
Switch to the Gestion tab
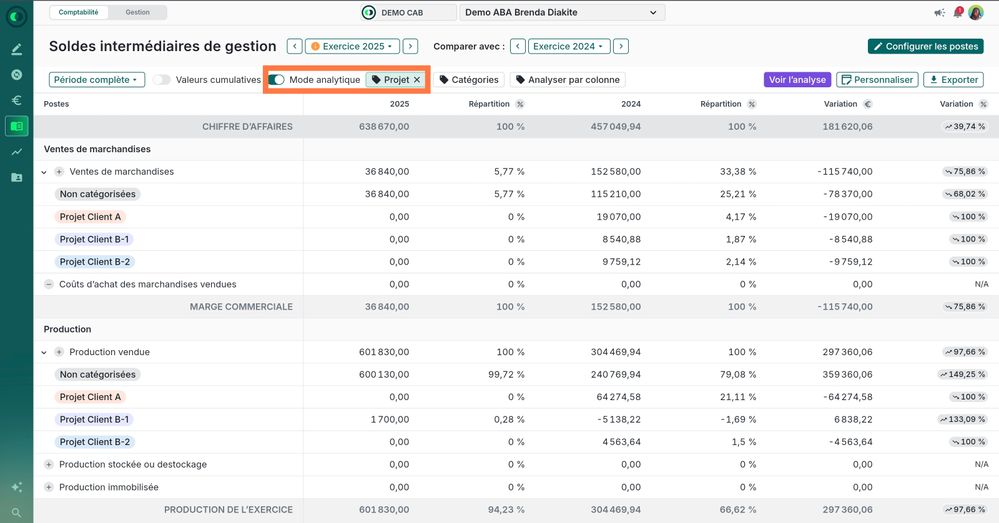(x=138, y=12)
